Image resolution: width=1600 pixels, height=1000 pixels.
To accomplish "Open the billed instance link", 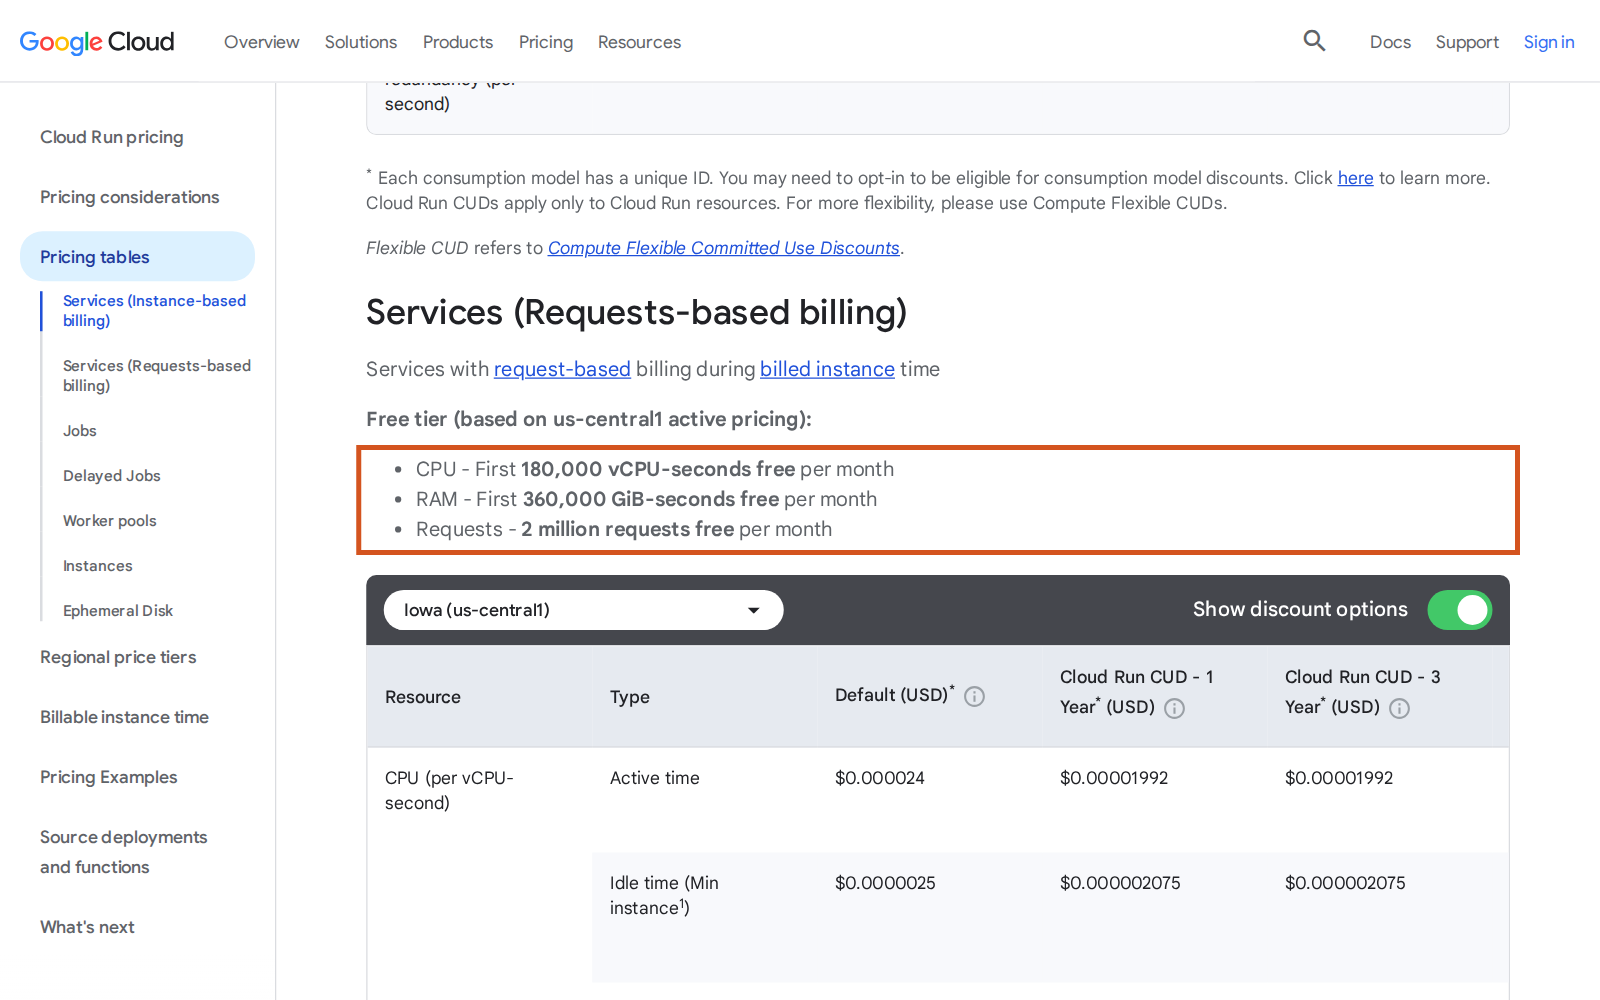I will pos(827,369).
